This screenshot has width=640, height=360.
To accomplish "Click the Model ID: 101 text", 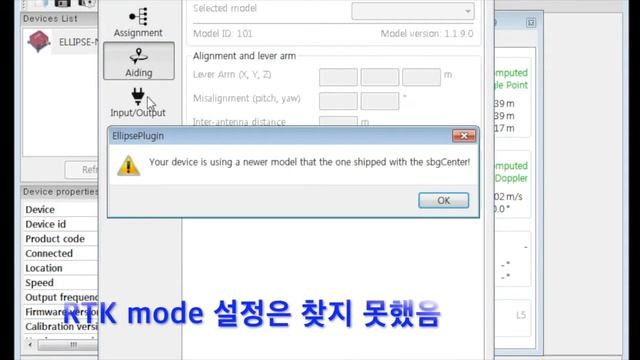I will [x=223, y=34].
